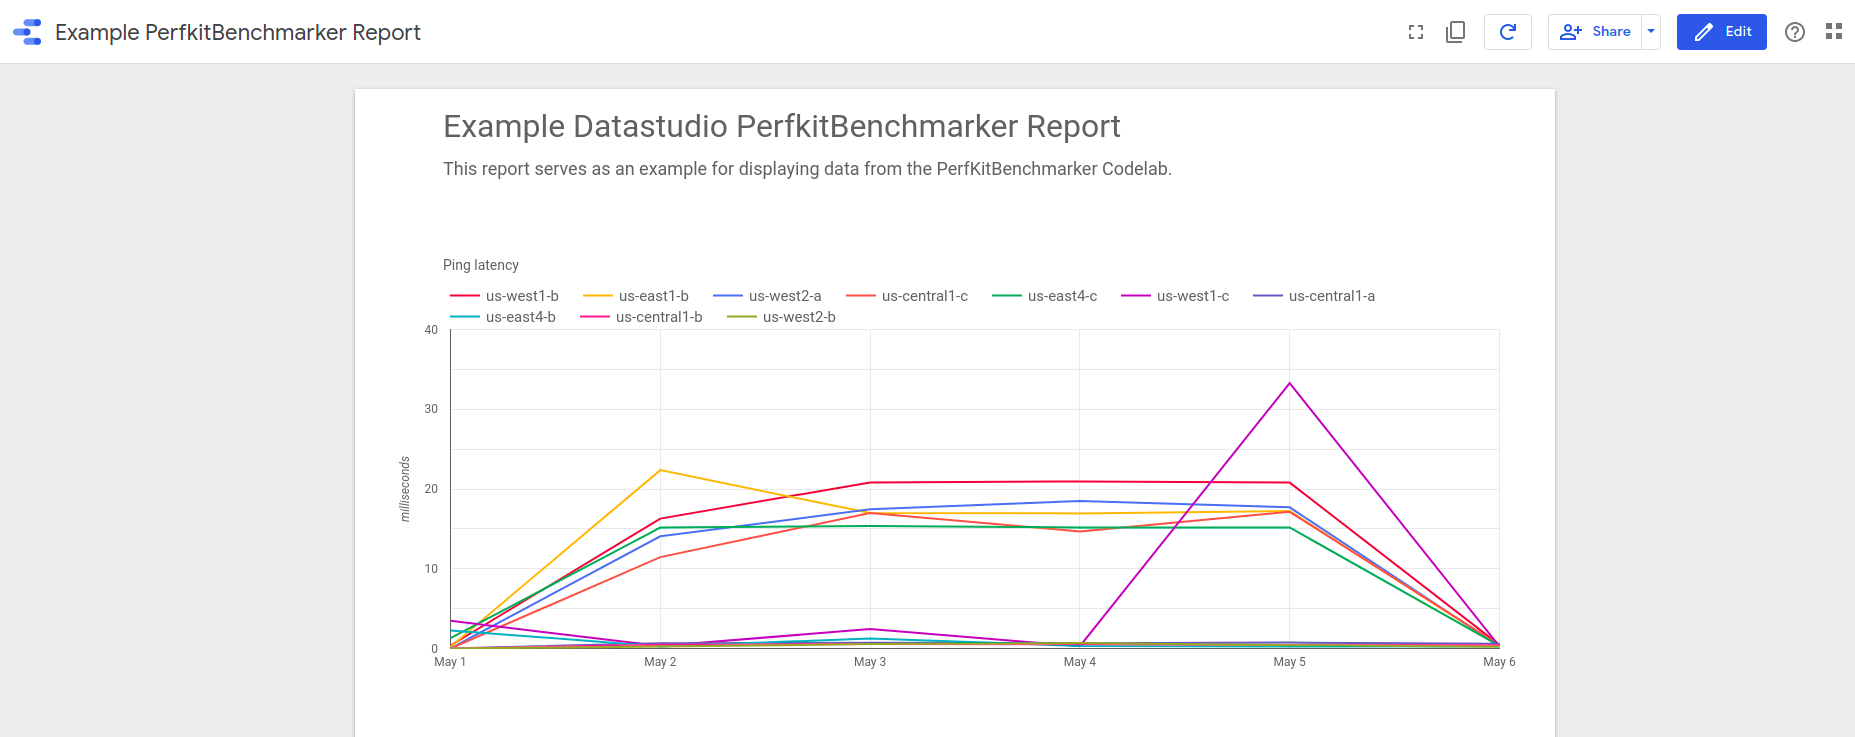Refresh the report data
This screenshot has width=1855, height=737.
pyautogui.click(x=1508, y=32)
